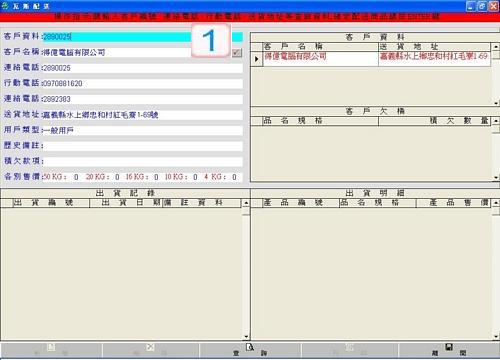Image resolution: width=500 pixels, height=360 pixels.
Task: Click the customer table's scroll-up arrow
Action: [x=496, y=47]
